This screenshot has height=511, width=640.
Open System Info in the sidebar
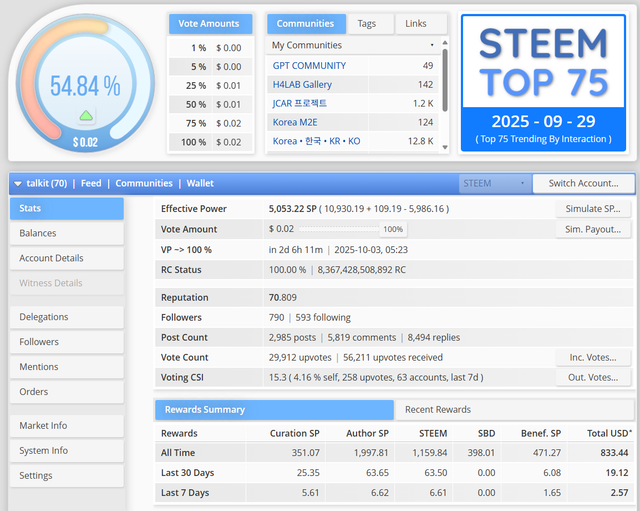point(67,451)
